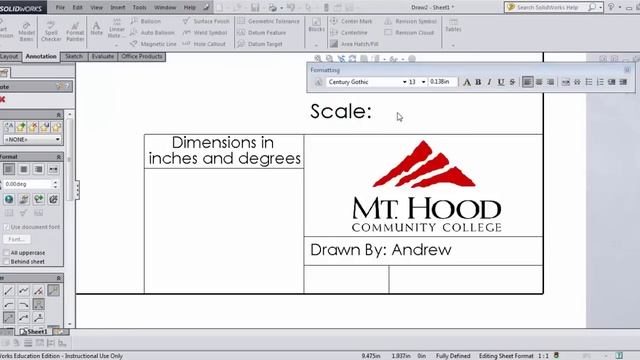
Task: Click the Stack icon in Formatting toolbar
Action: [x=577, y=82]
